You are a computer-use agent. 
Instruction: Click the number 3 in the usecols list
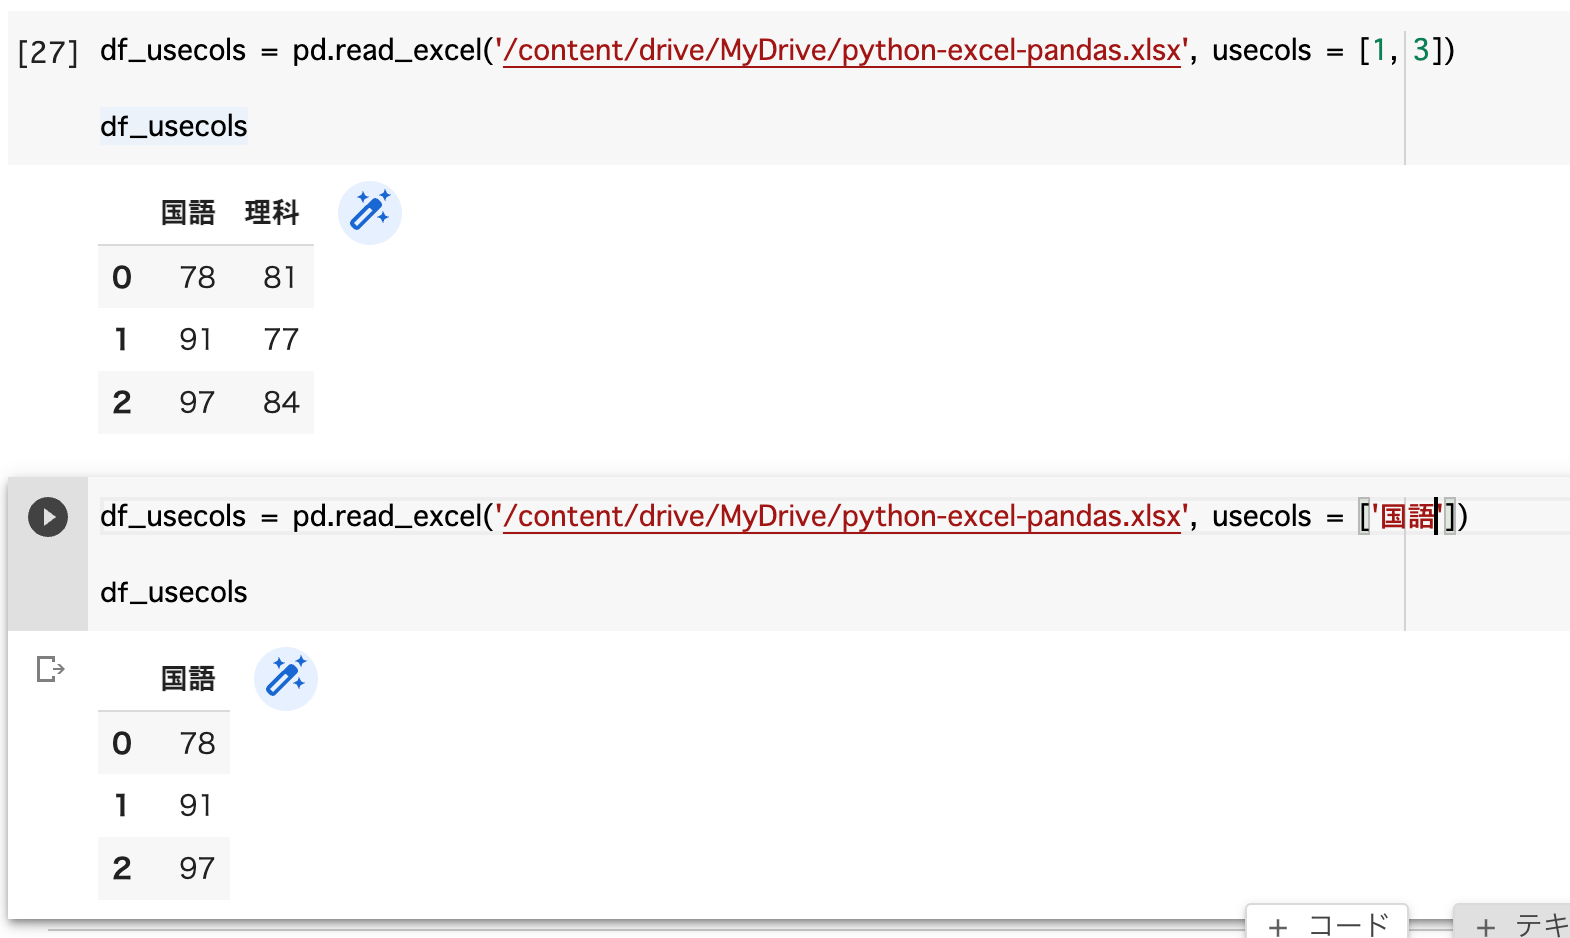pos(1420,50)
